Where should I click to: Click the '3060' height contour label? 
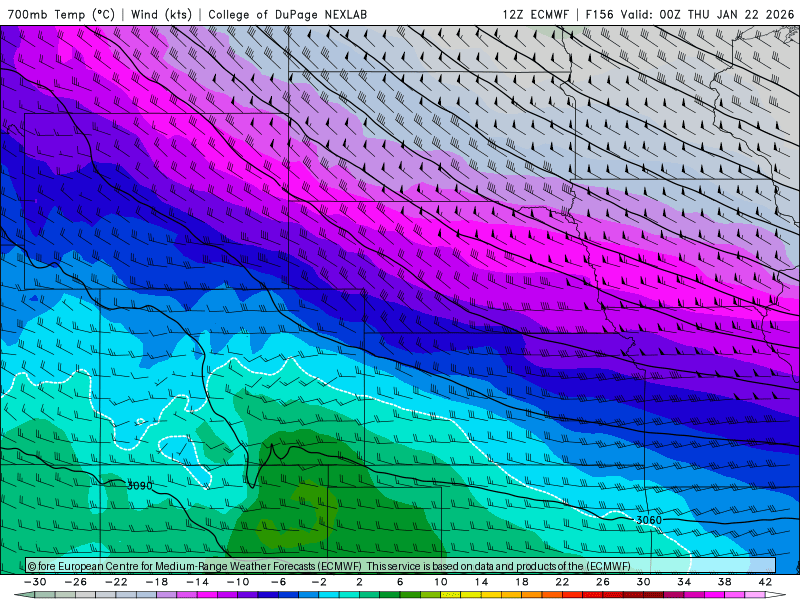pos(648,520)
